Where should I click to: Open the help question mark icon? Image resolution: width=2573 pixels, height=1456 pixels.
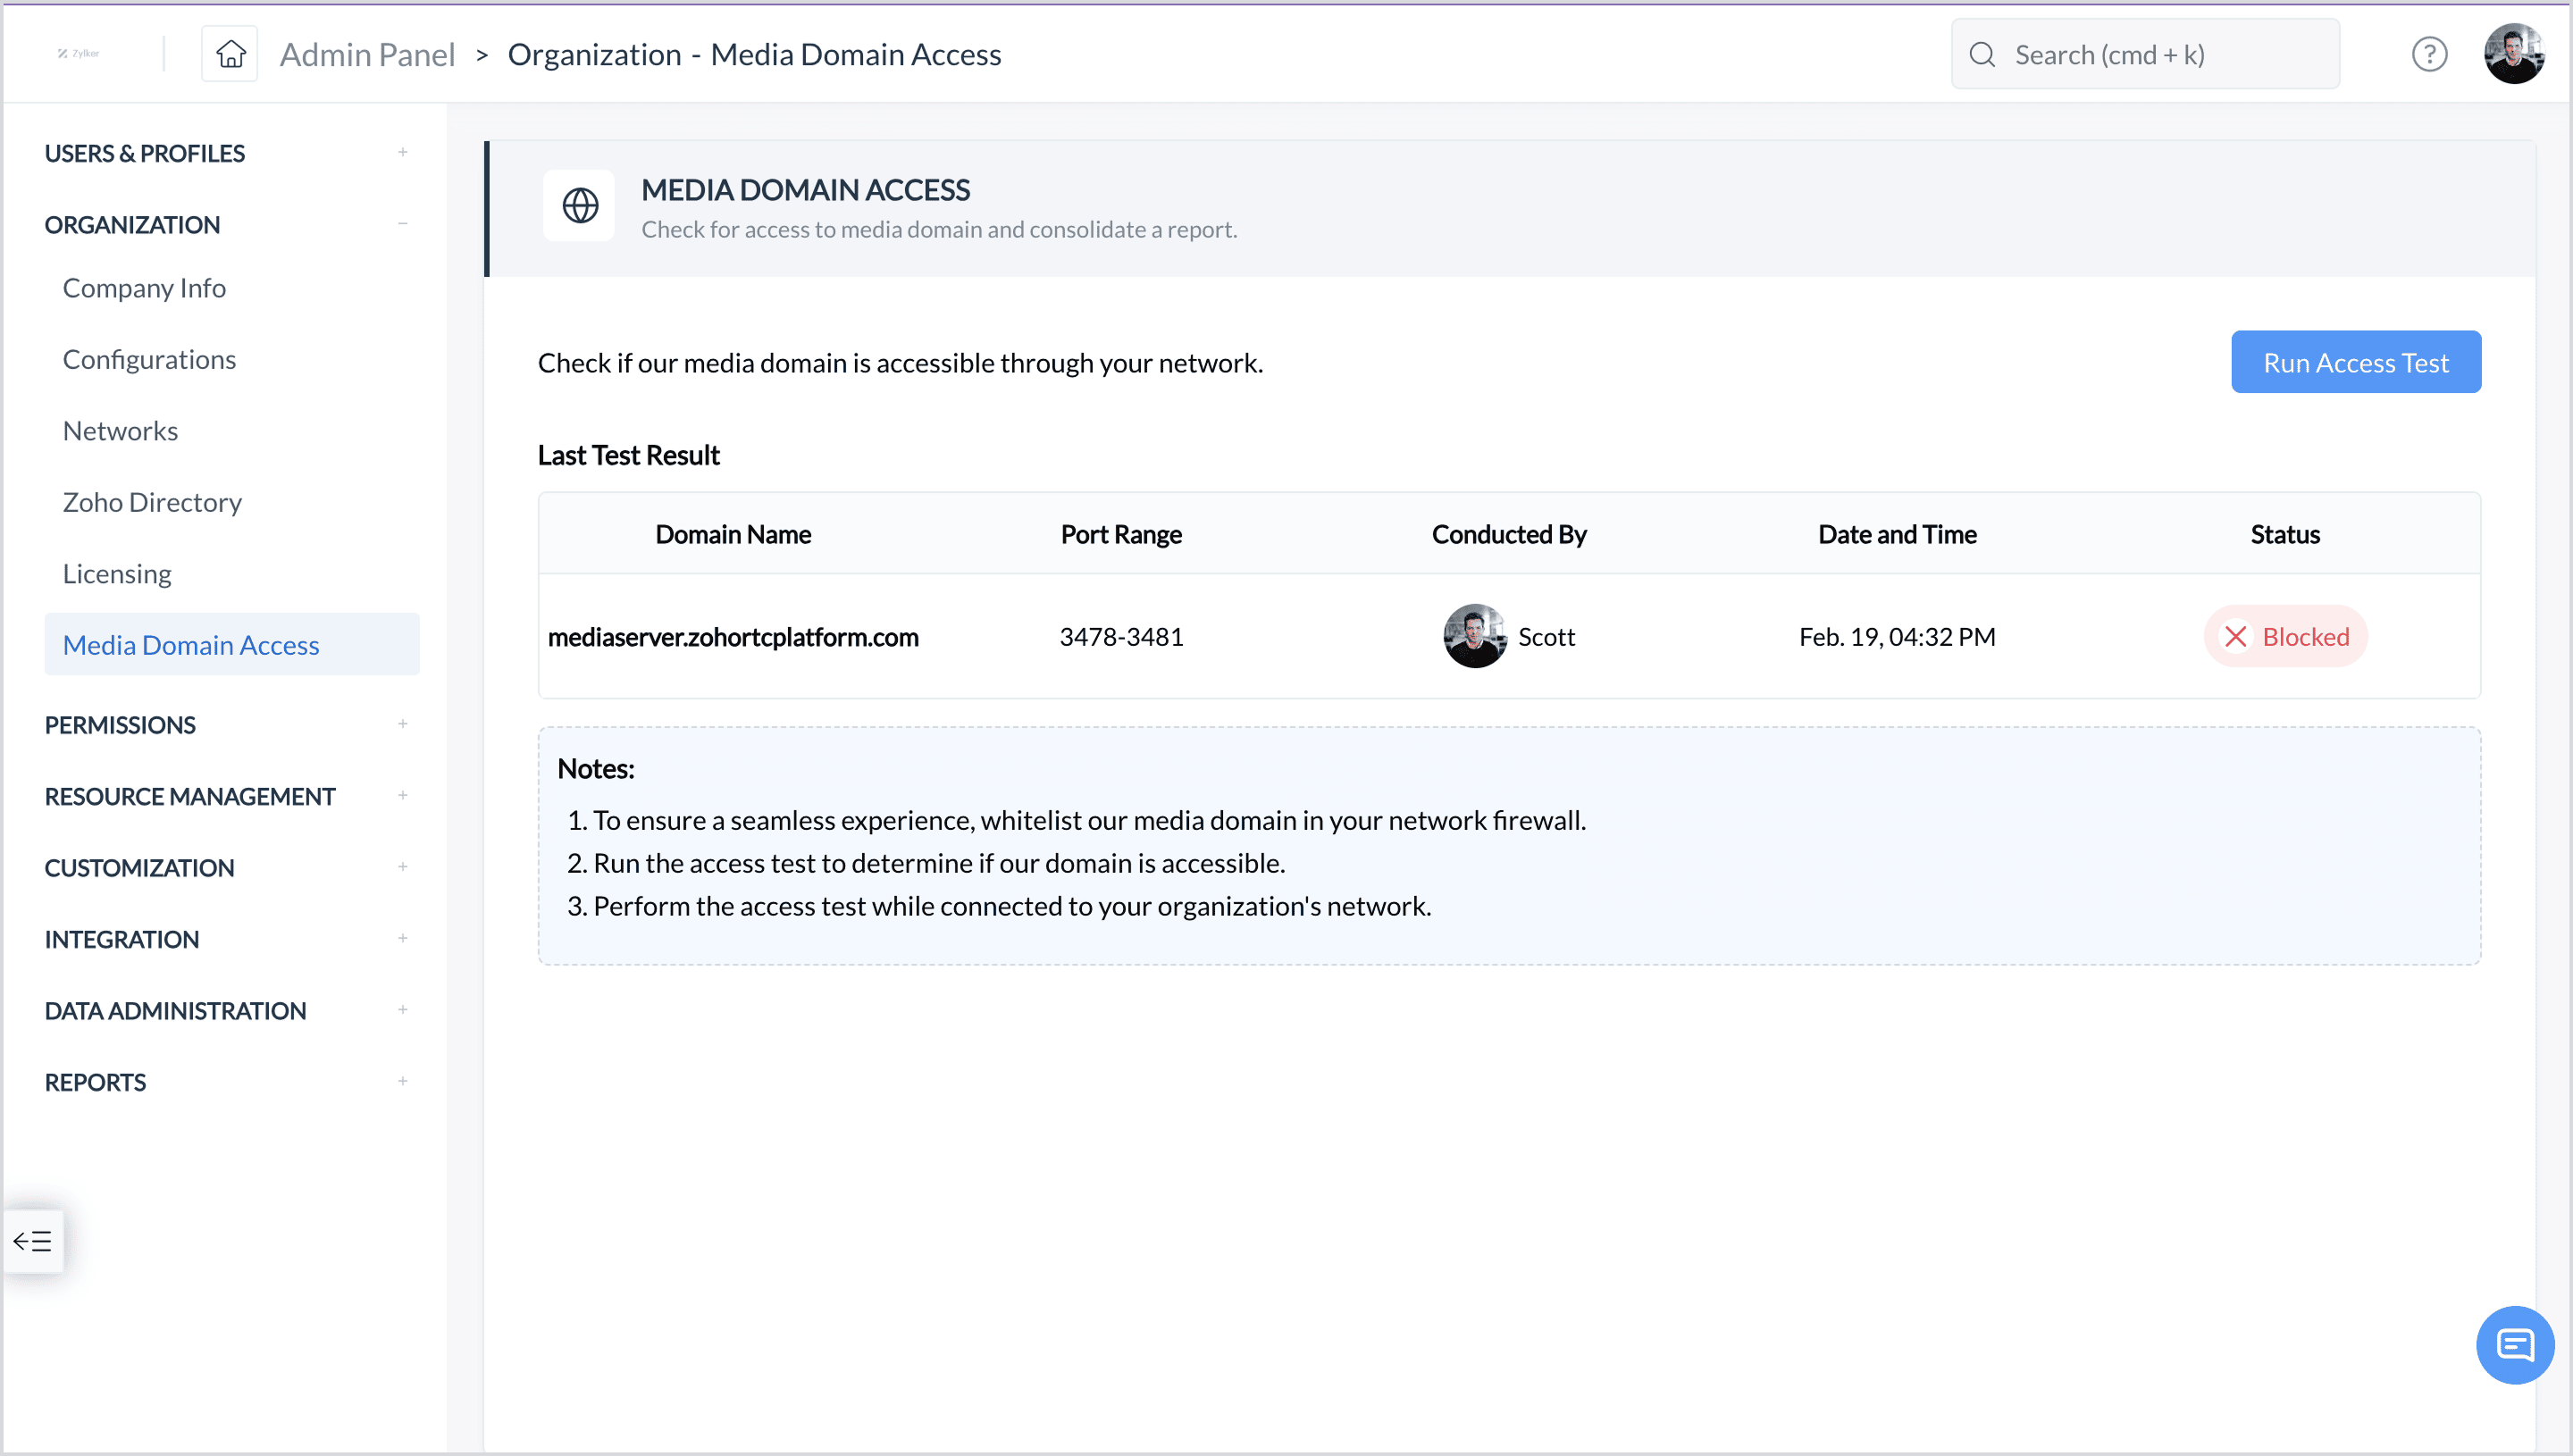(x=2428, y=54)
